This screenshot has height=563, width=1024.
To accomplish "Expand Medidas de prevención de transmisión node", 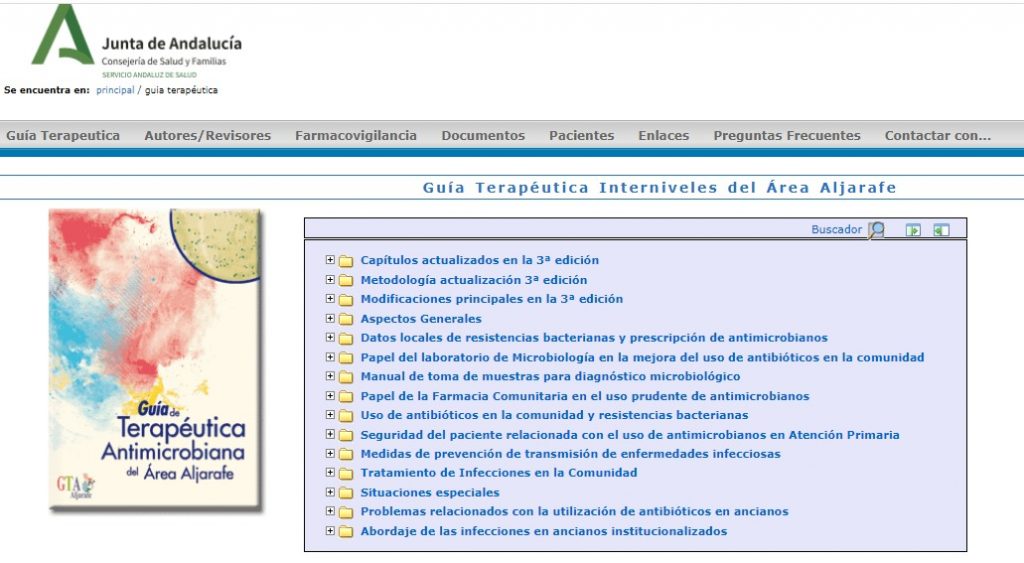I will tap(330, 453).
